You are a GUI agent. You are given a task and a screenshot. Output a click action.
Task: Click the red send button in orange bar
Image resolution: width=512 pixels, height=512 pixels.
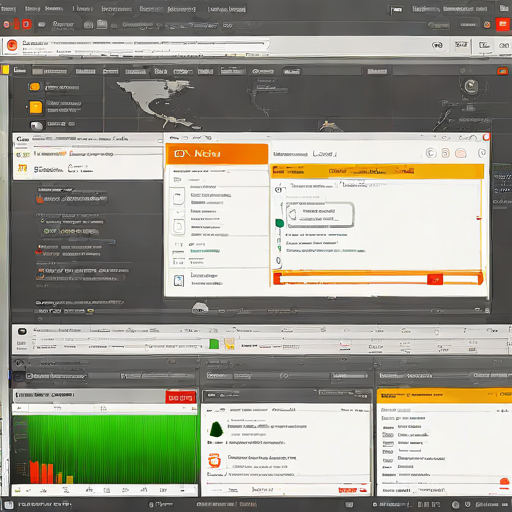click(x=435, y=279)
